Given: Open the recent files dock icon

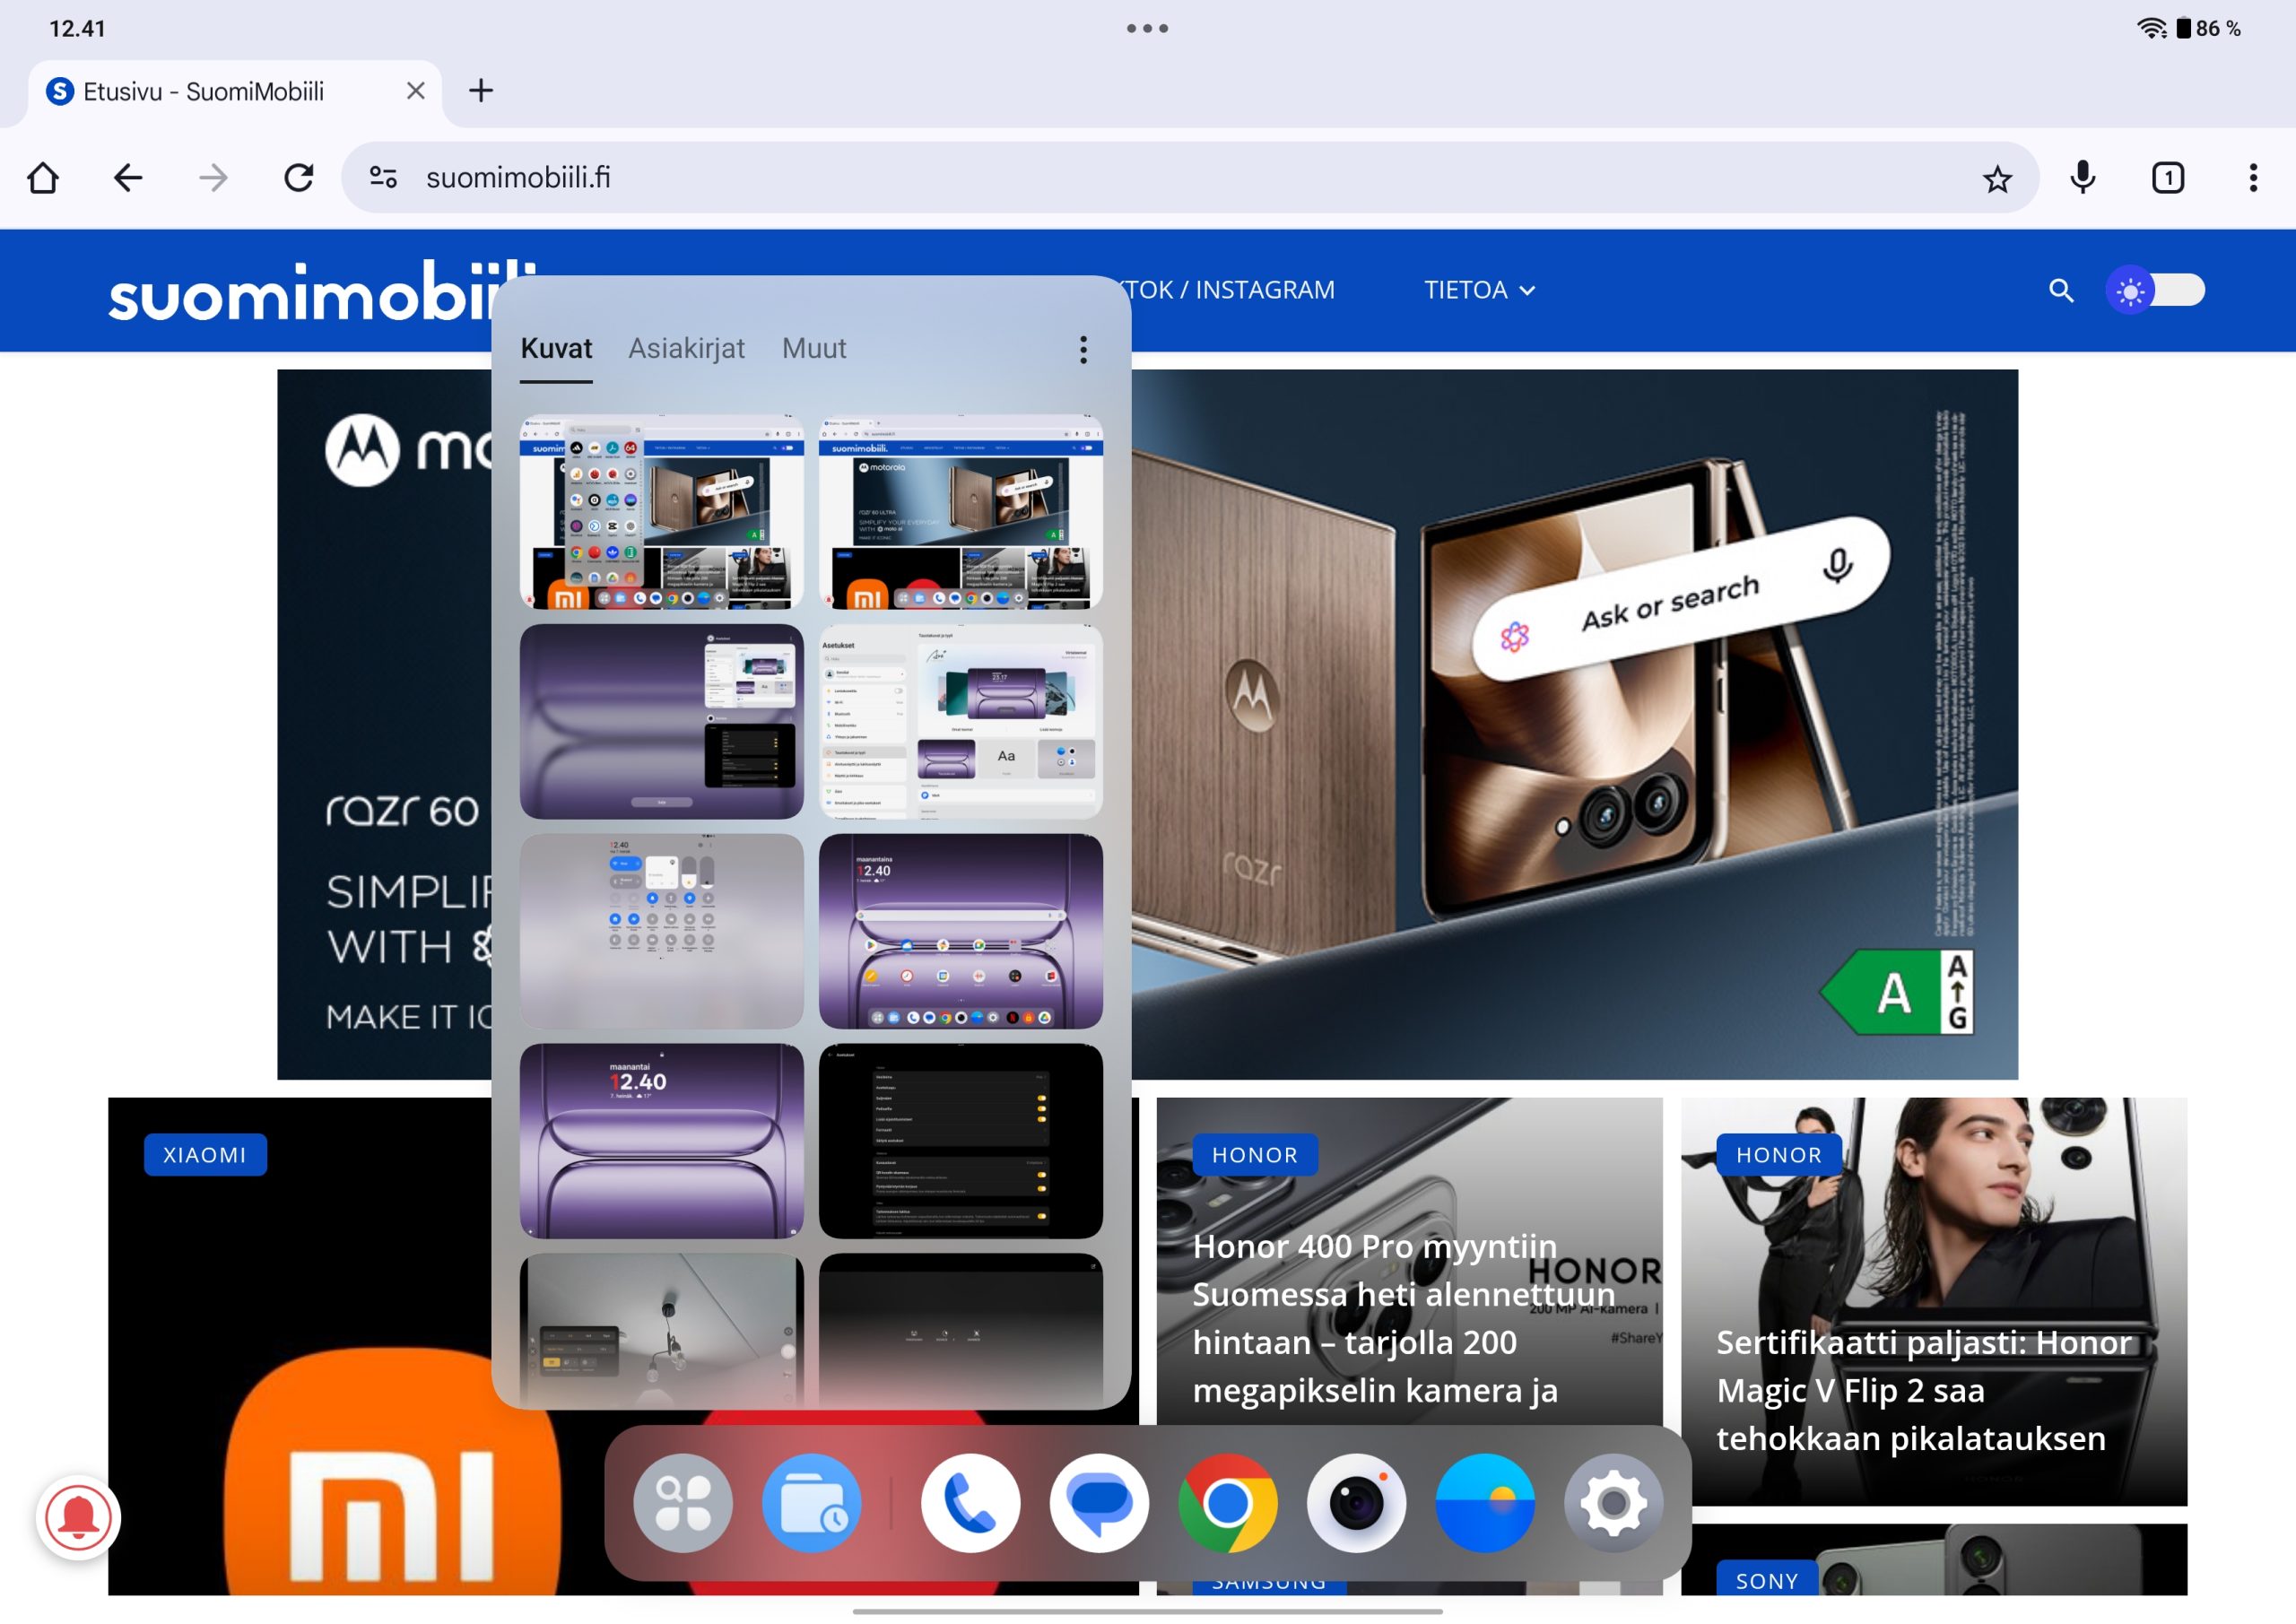Looking at the screenshot, I should click(812, 1503).
